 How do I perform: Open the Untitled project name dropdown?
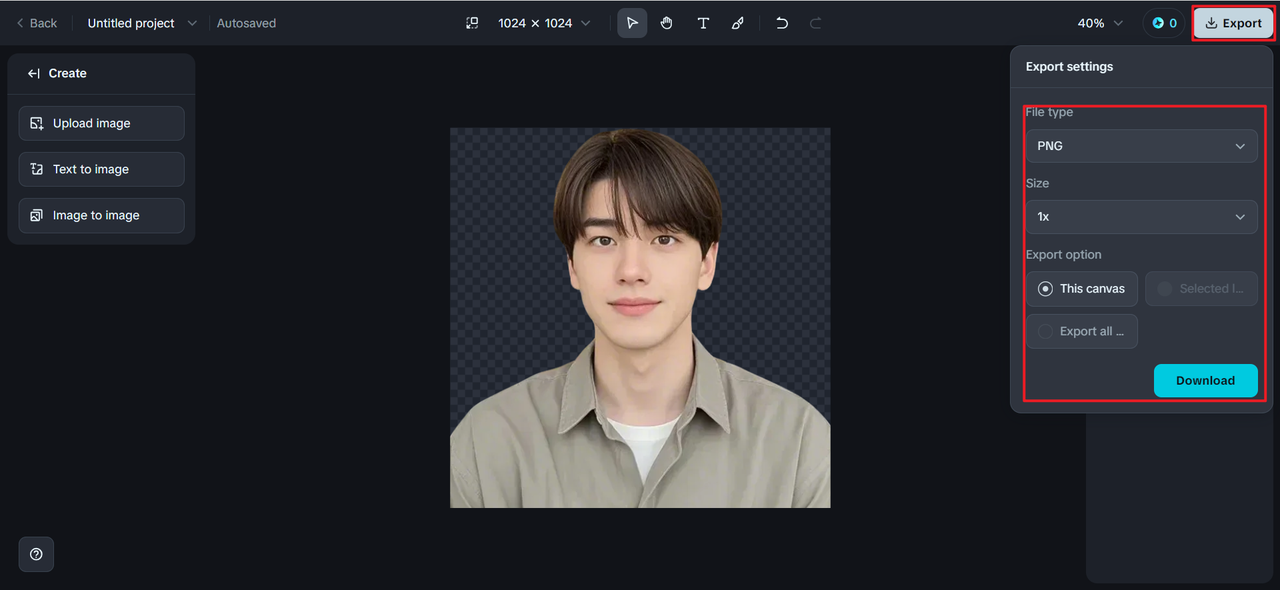[x=142, y=23]
